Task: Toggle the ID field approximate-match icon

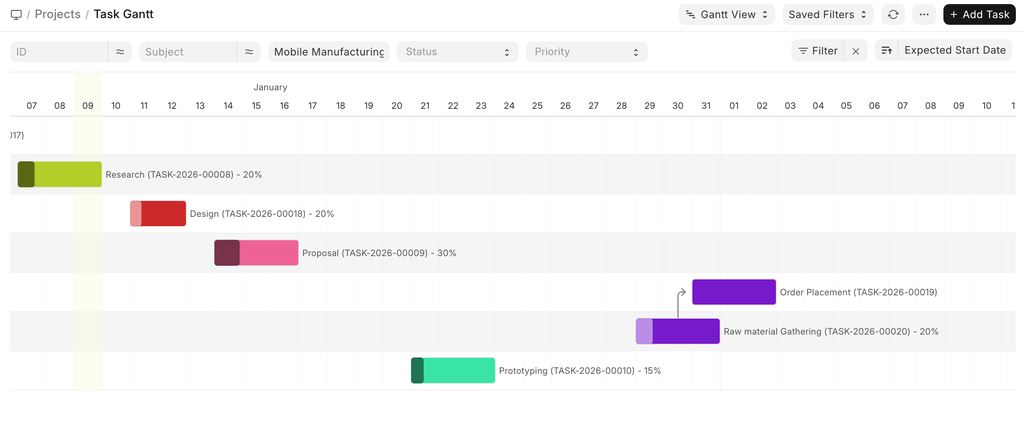Action: tap(120, 52)
